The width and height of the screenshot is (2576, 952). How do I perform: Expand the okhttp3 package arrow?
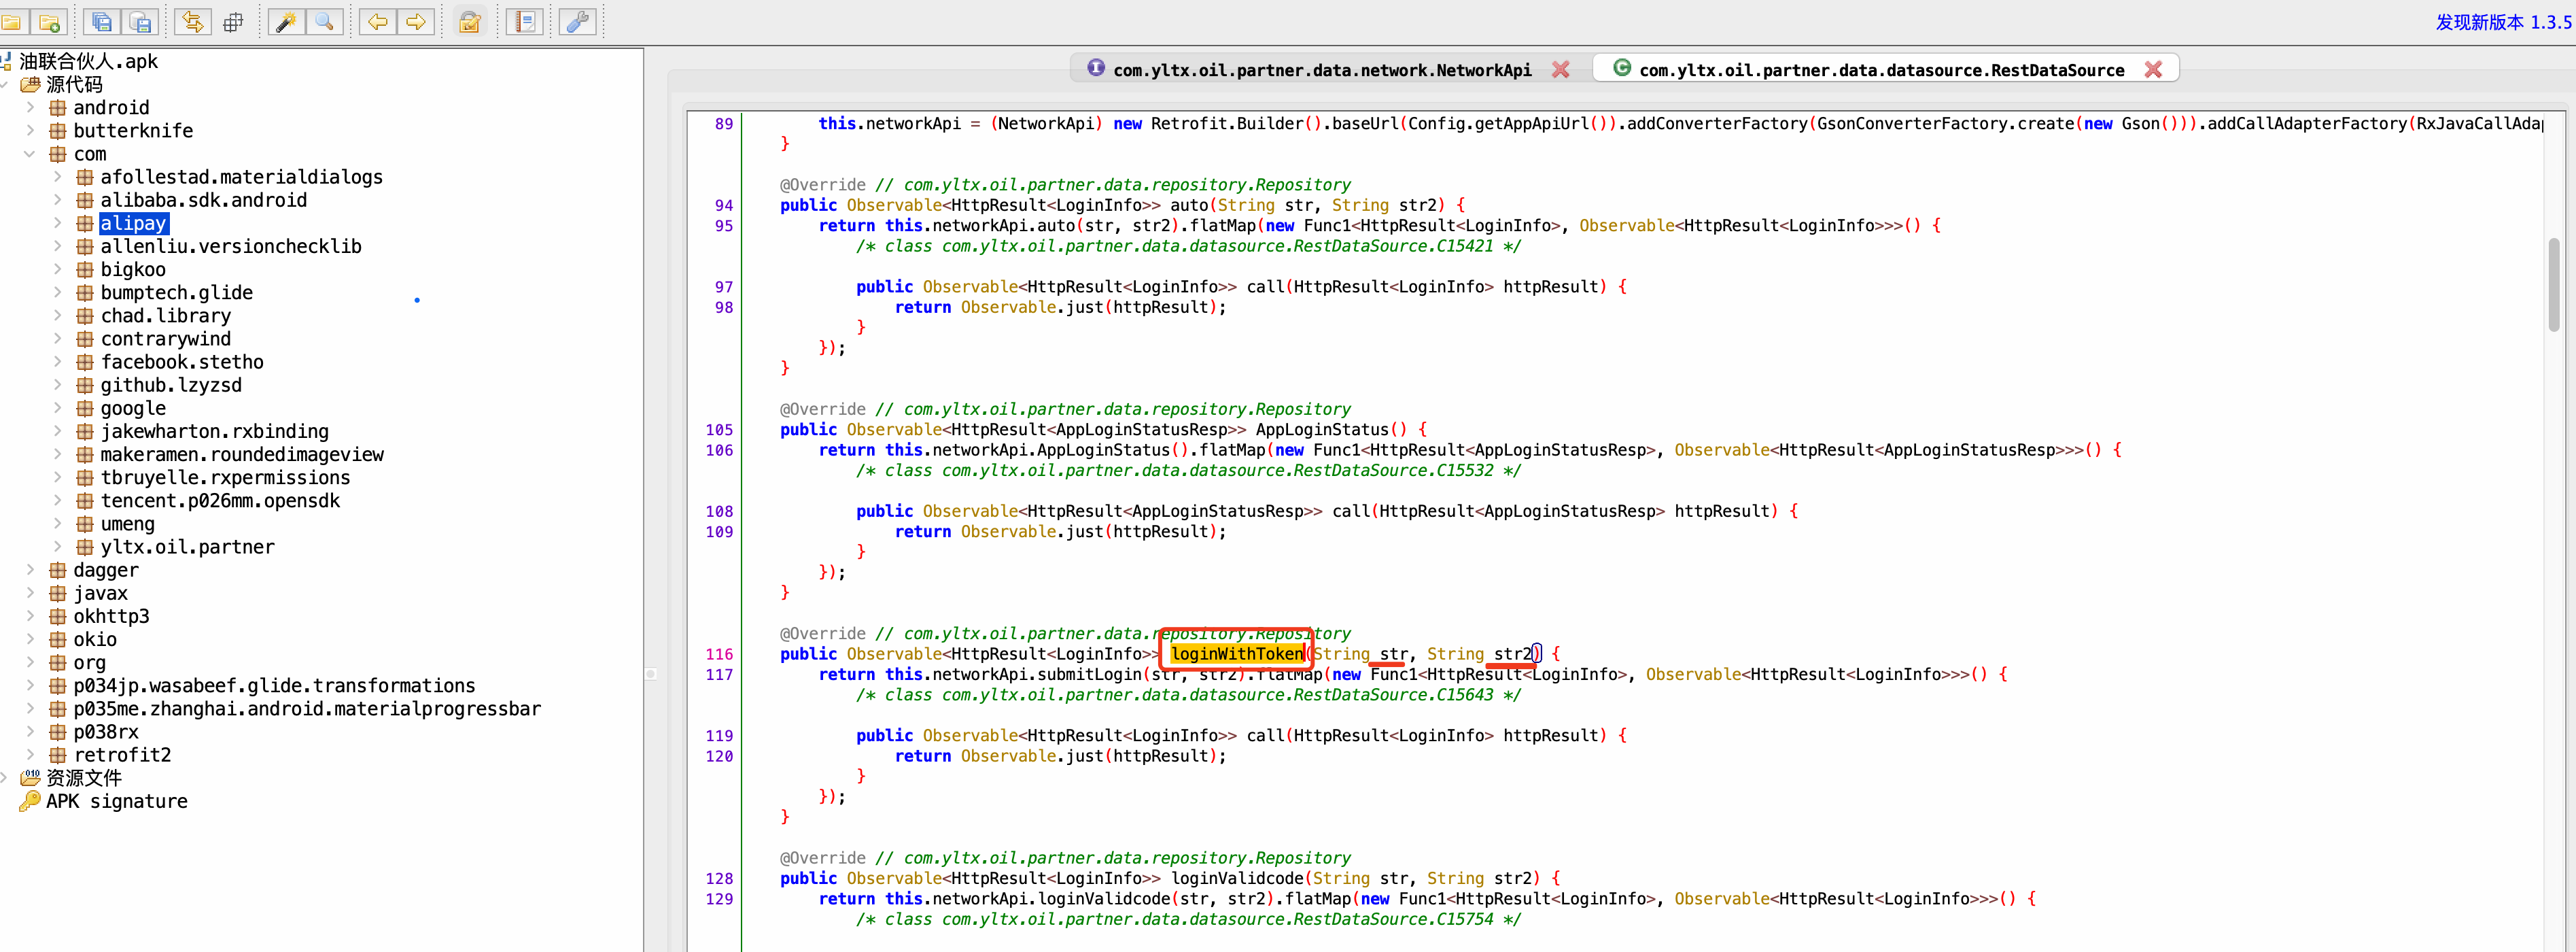tap(29, 616)
